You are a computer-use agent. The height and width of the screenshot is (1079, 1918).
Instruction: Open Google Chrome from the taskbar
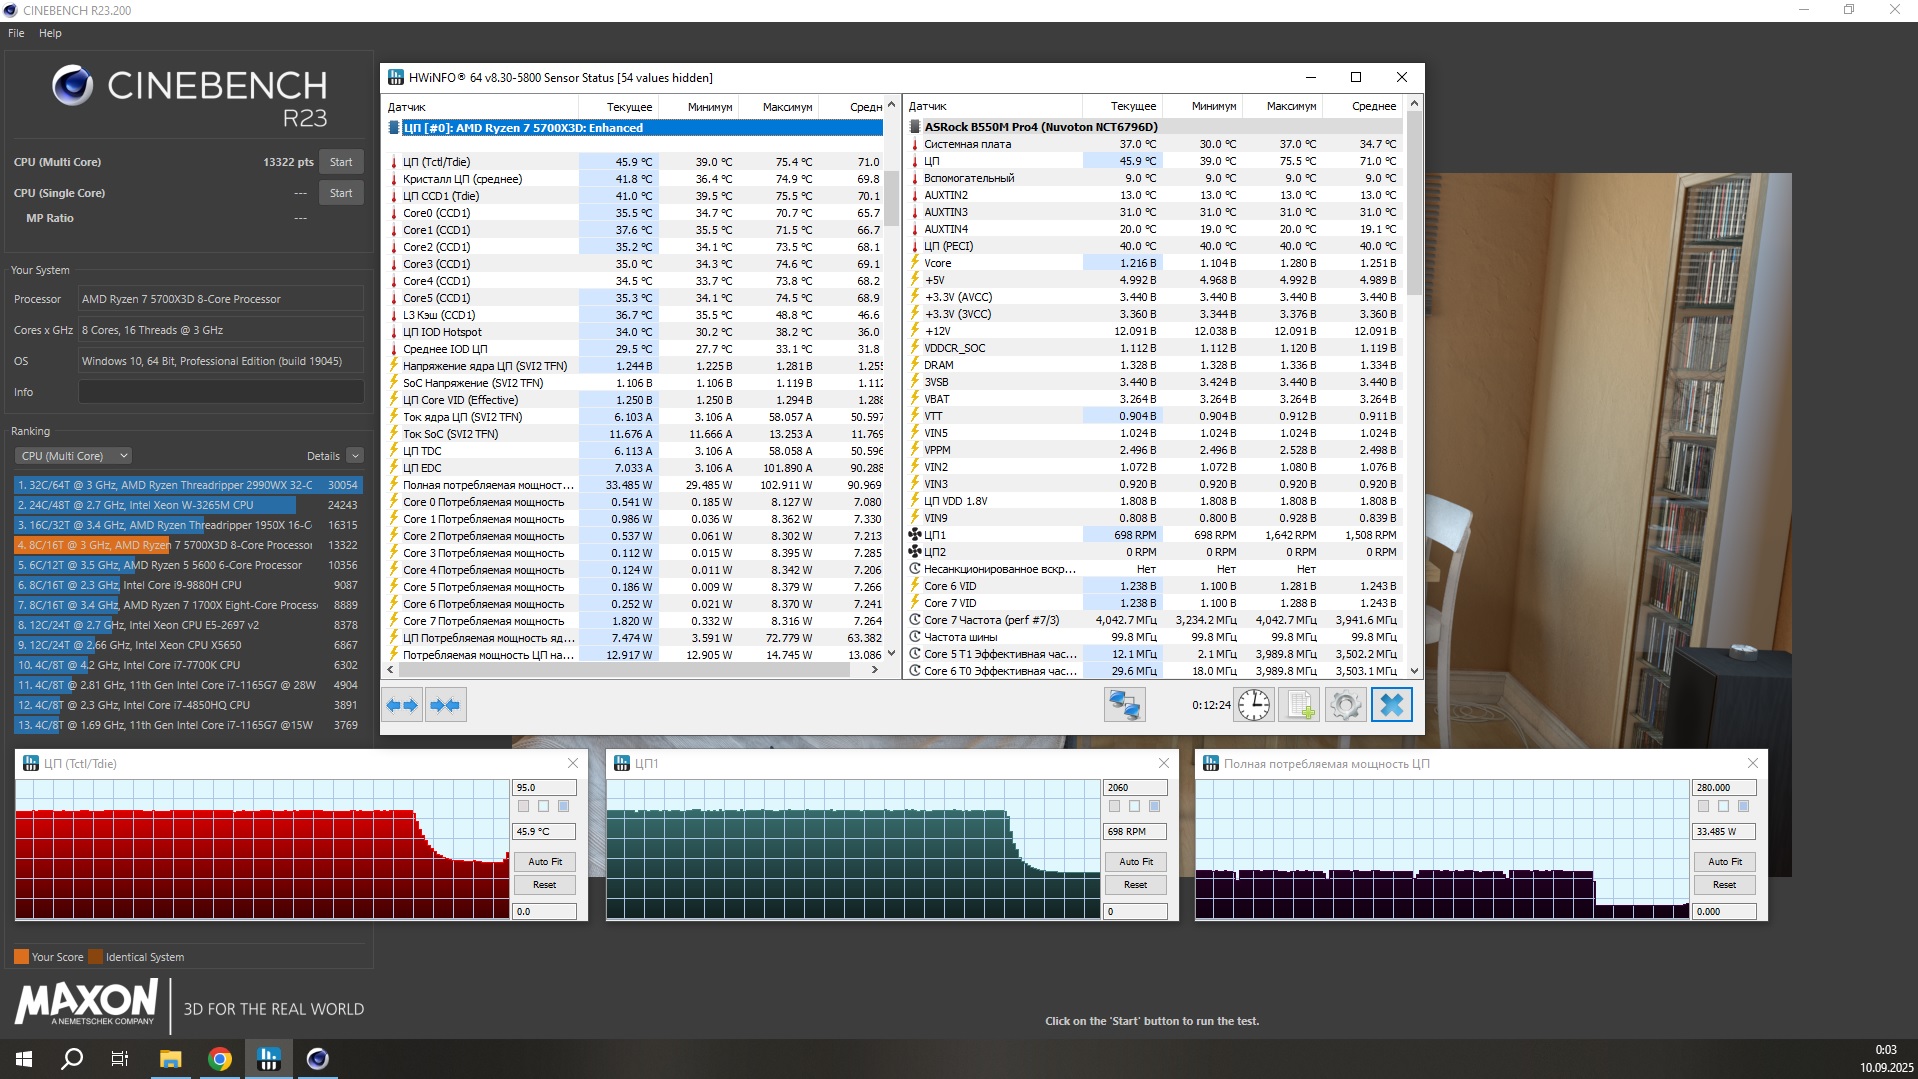click(220, 1059)
